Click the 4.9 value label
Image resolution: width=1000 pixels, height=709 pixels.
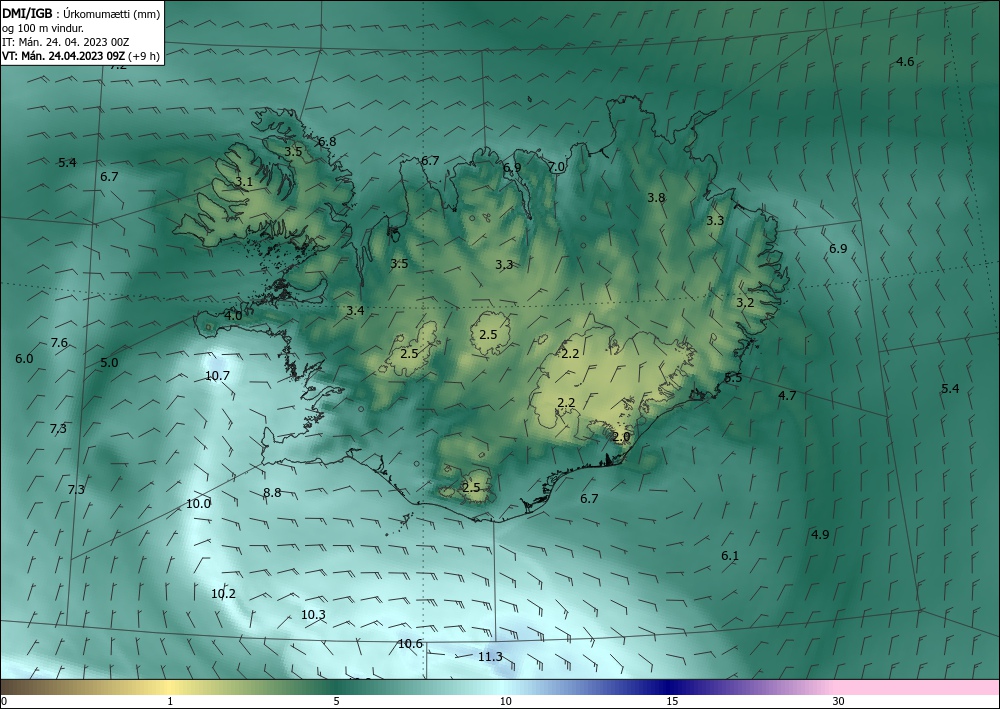[820, 534]
